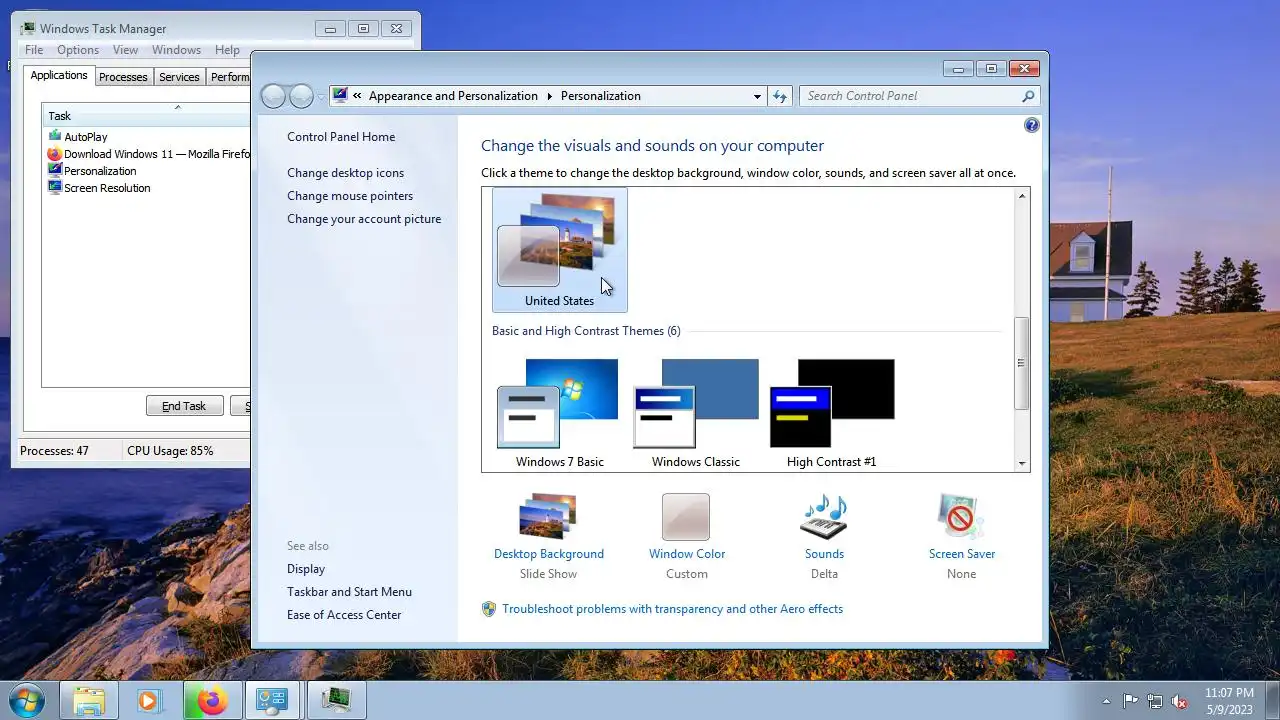Open the File menu in Task Manager

pyautogui.click(x=34, y=50)
